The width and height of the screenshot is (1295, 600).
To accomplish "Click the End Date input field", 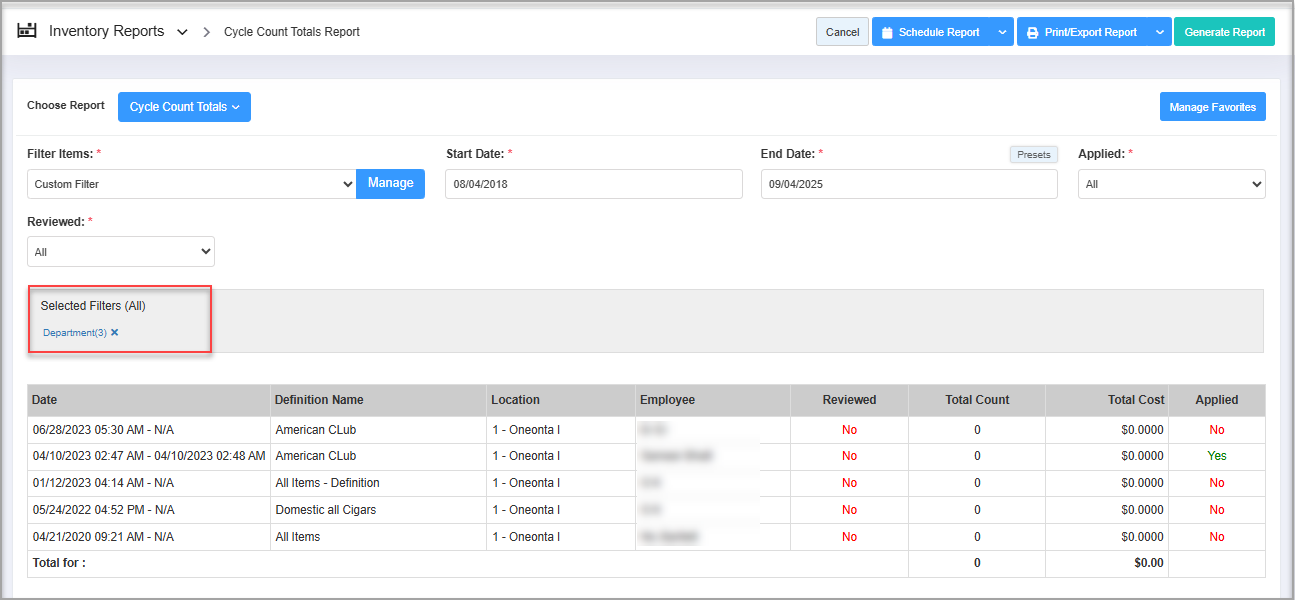I will [908, 184].
